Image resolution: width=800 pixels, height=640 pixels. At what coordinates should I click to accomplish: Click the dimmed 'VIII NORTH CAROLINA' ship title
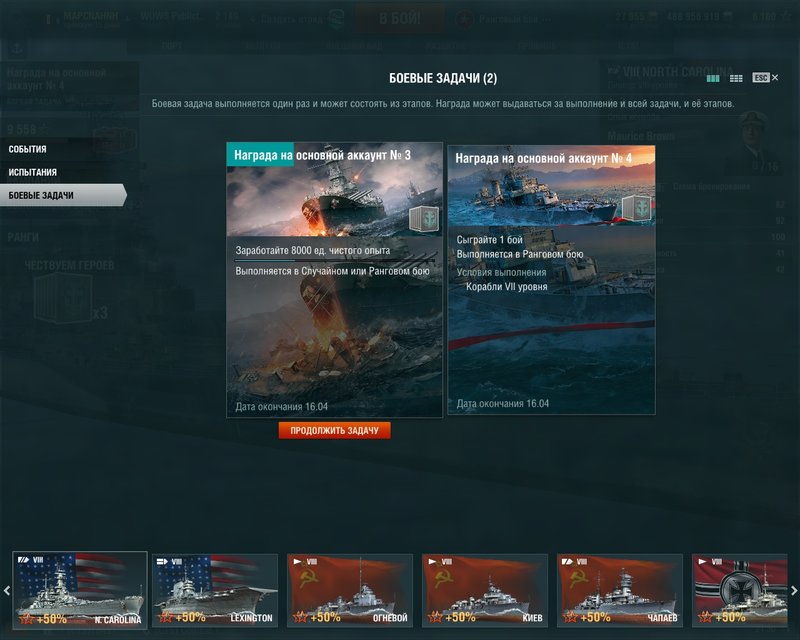tap(678, 72)
